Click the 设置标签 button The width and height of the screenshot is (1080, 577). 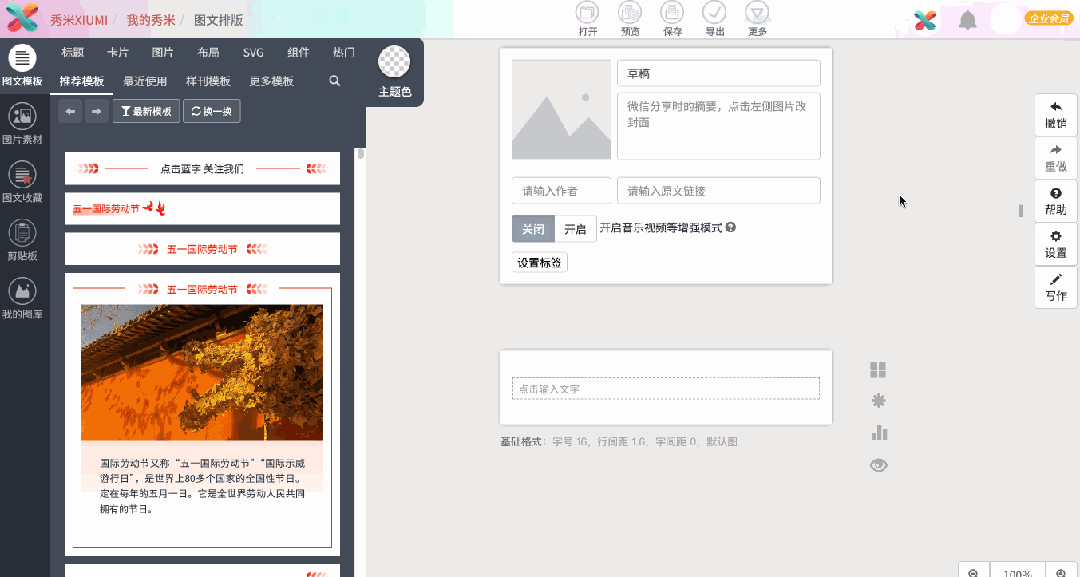(538, 261)
